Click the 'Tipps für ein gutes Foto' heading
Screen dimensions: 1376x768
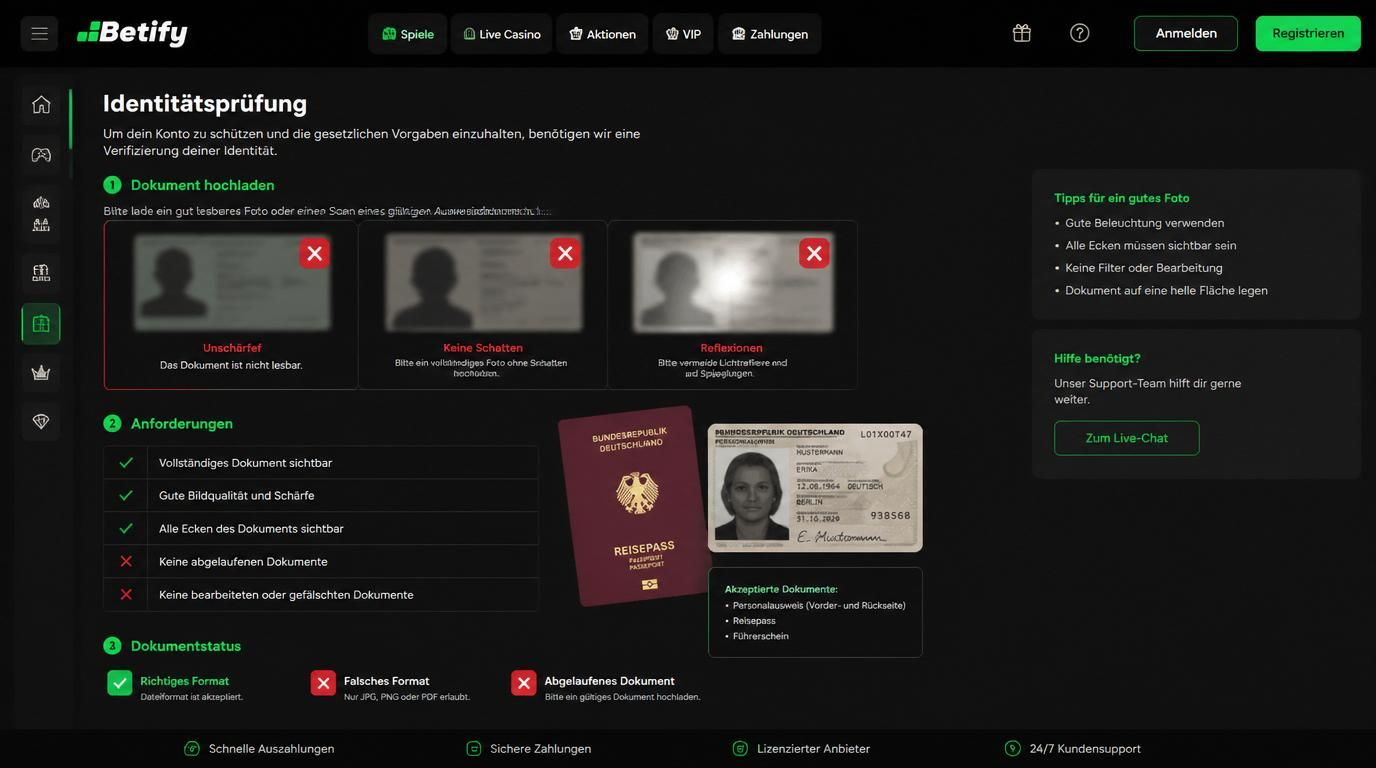(1122, 198)
